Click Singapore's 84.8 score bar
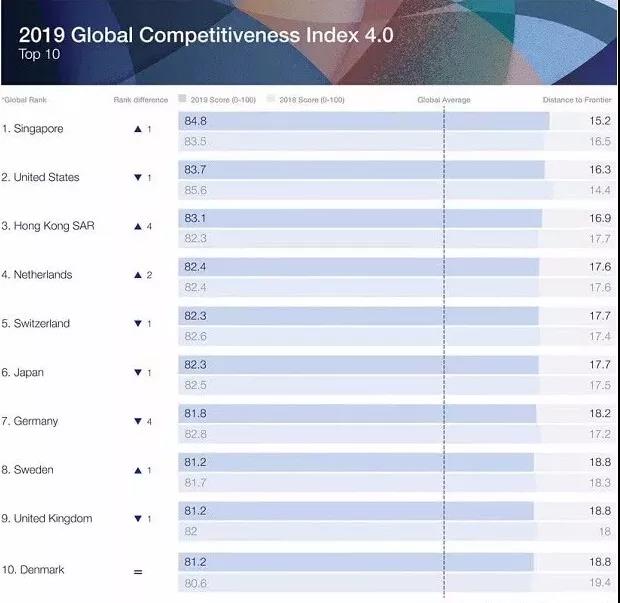This screenshot has width=620, height=603. click(x=364, y=121)
